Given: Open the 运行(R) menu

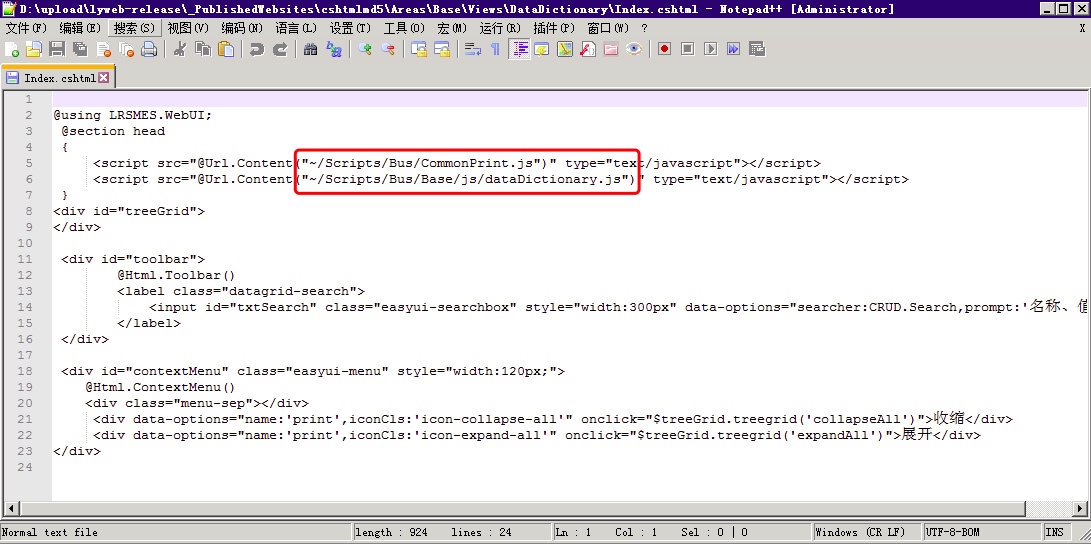Looking at the screenshot, I should point(500,29).
